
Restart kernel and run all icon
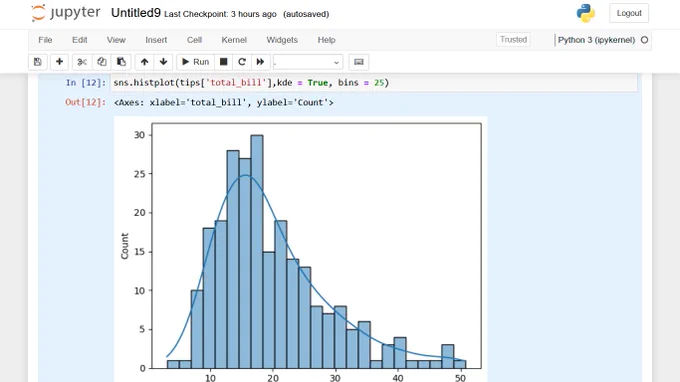261,62
